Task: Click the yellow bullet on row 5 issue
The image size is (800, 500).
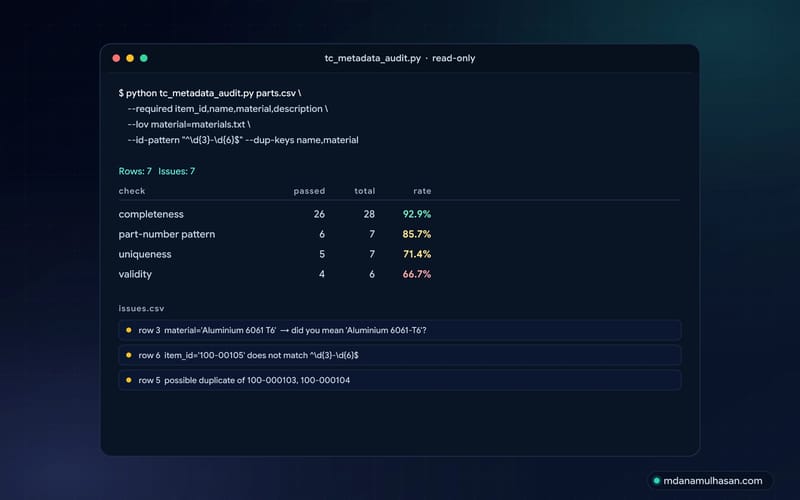Action: click(x=129, y=380)
